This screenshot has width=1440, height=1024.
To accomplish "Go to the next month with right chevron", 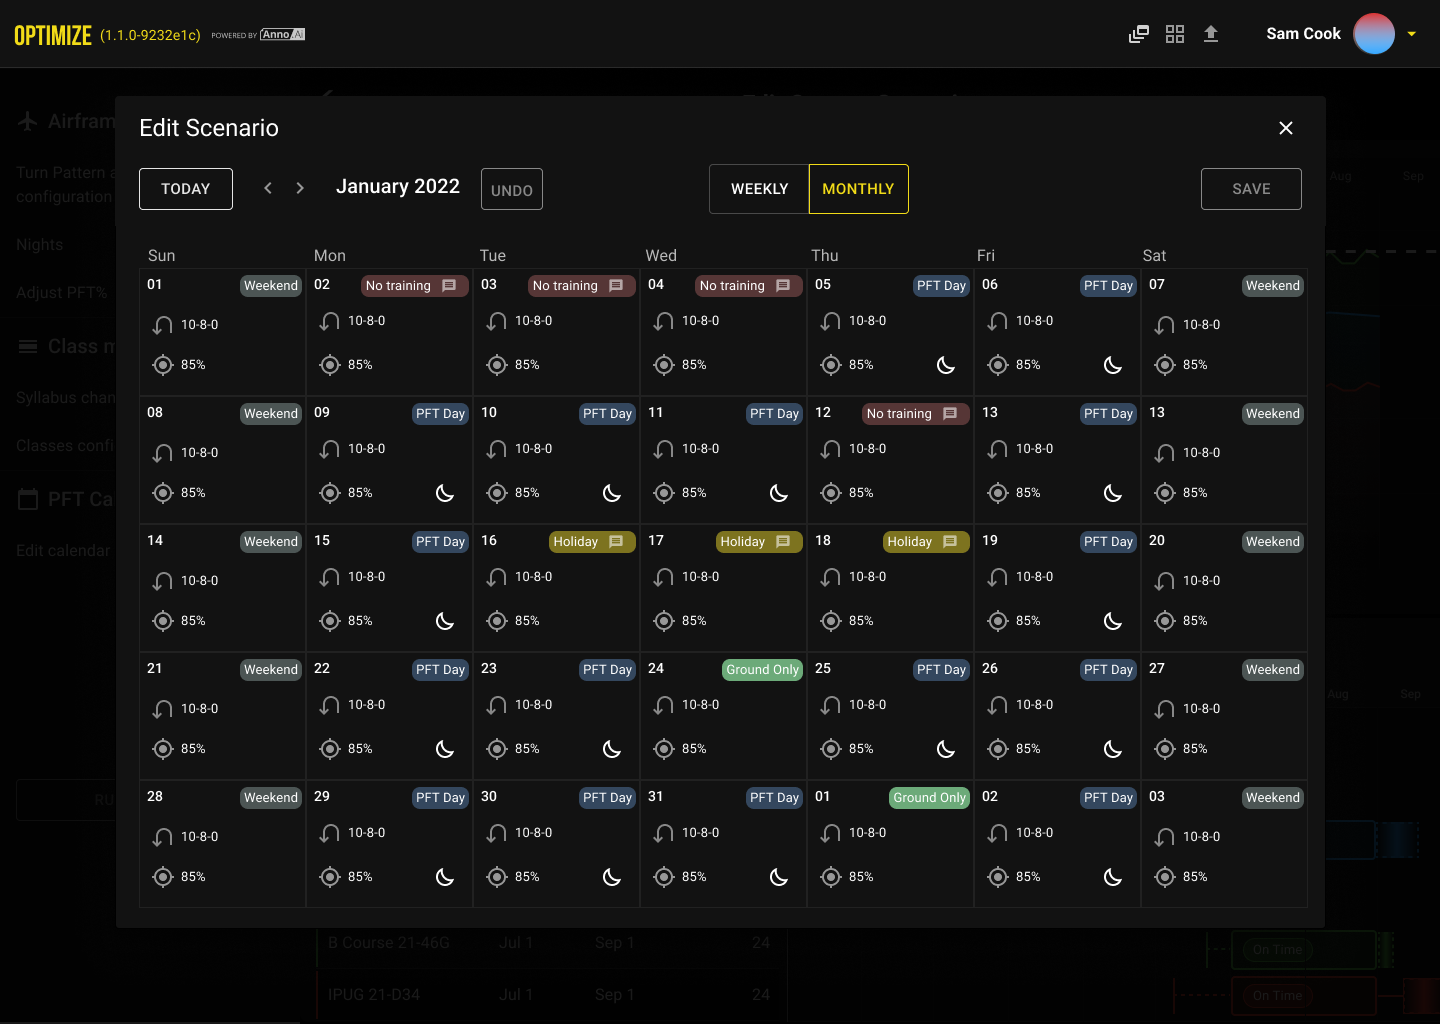I will click(x=300, y=188).
